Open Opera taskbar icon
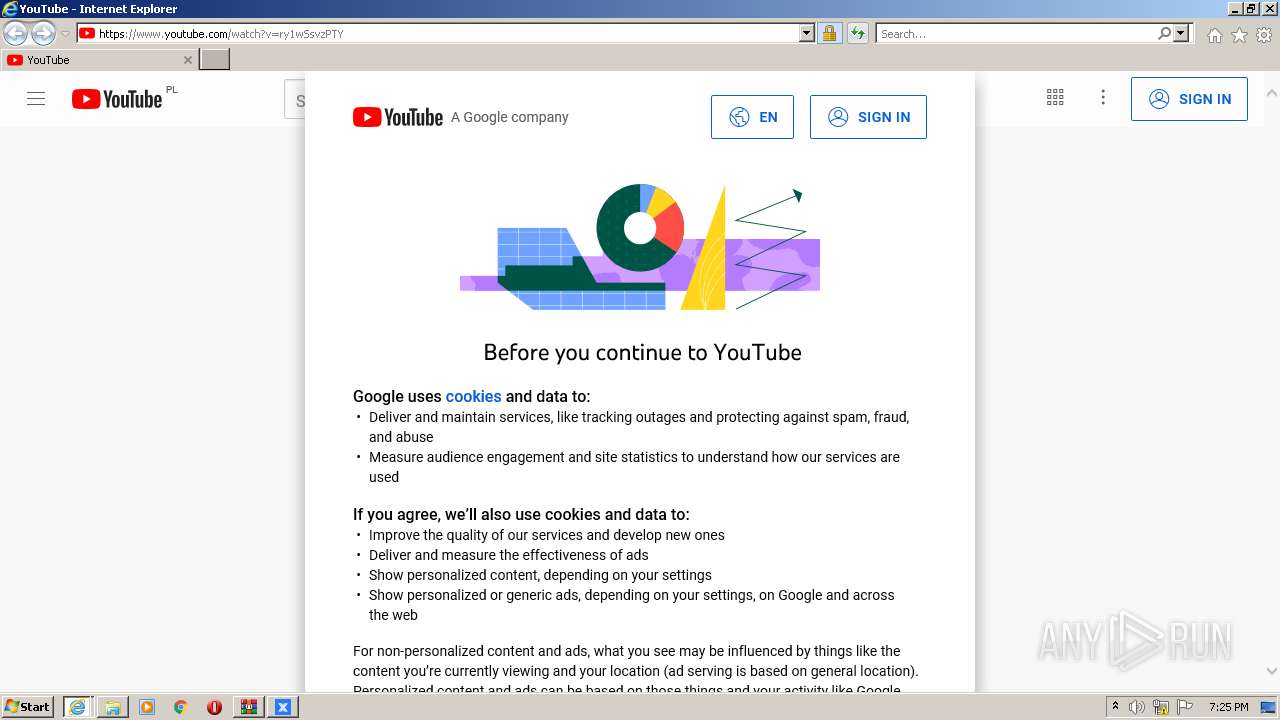Viewport: 1280px width, 720px height. click(x=214, y=707)
